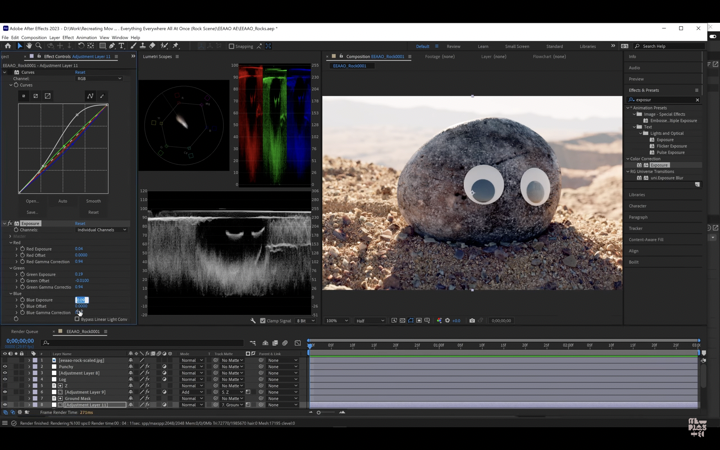Select the Brush tool

click(x=133, y=46)
